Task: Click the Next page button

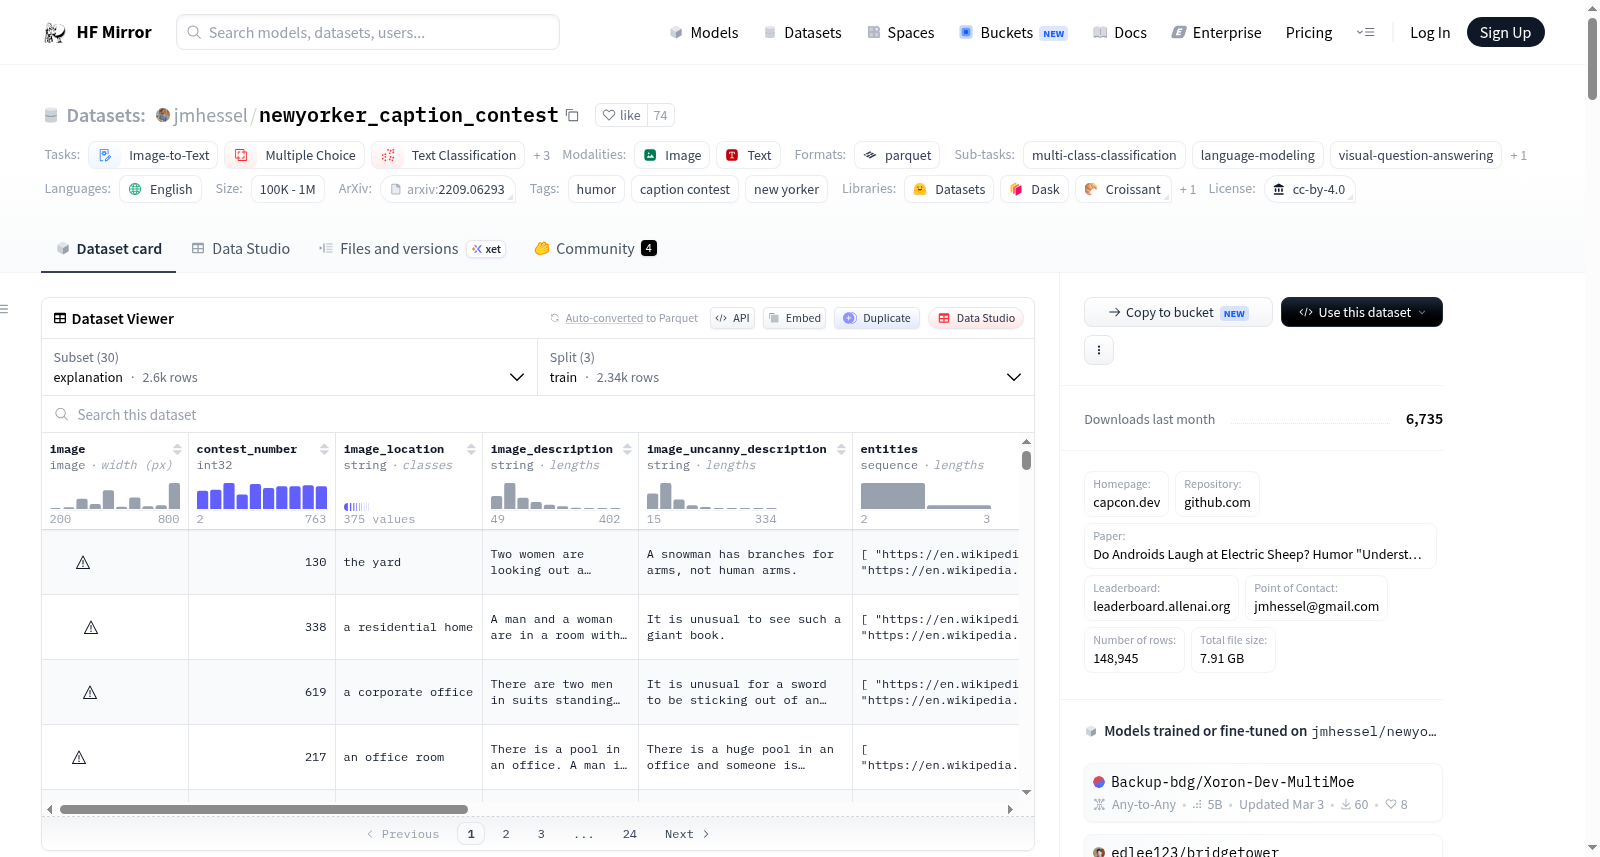Action: 687,834
